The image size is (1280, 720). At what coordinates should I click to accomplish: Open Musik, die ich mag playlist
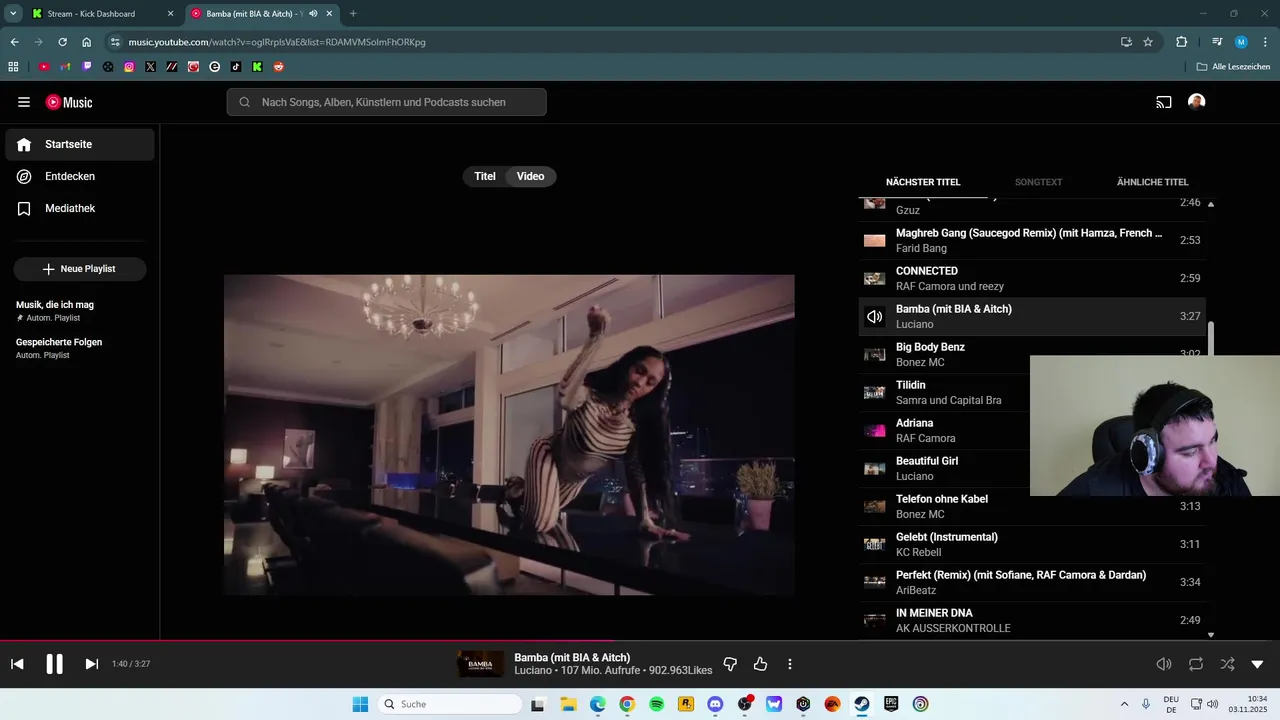(80, 310)
